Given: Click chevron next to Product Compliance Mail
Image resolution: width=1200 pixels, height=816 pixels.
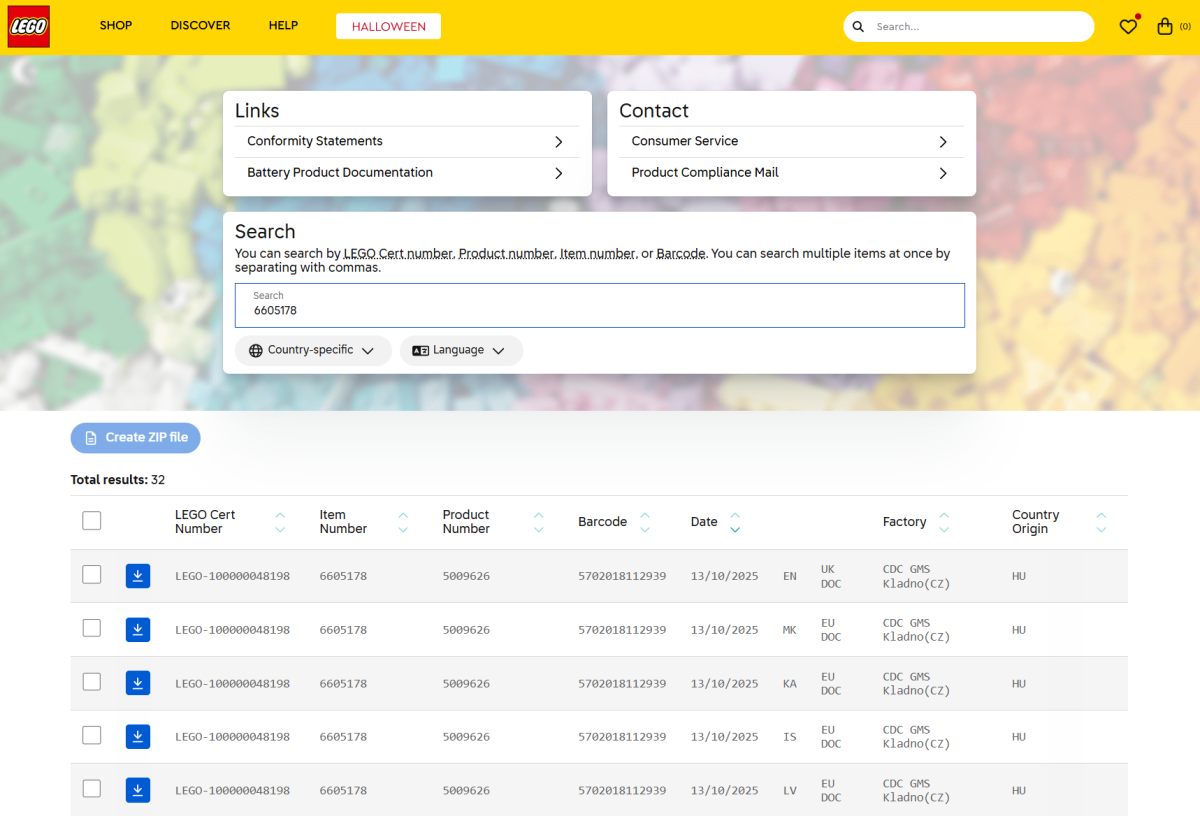Looking at the screenshot, I should tap(943, 173).
